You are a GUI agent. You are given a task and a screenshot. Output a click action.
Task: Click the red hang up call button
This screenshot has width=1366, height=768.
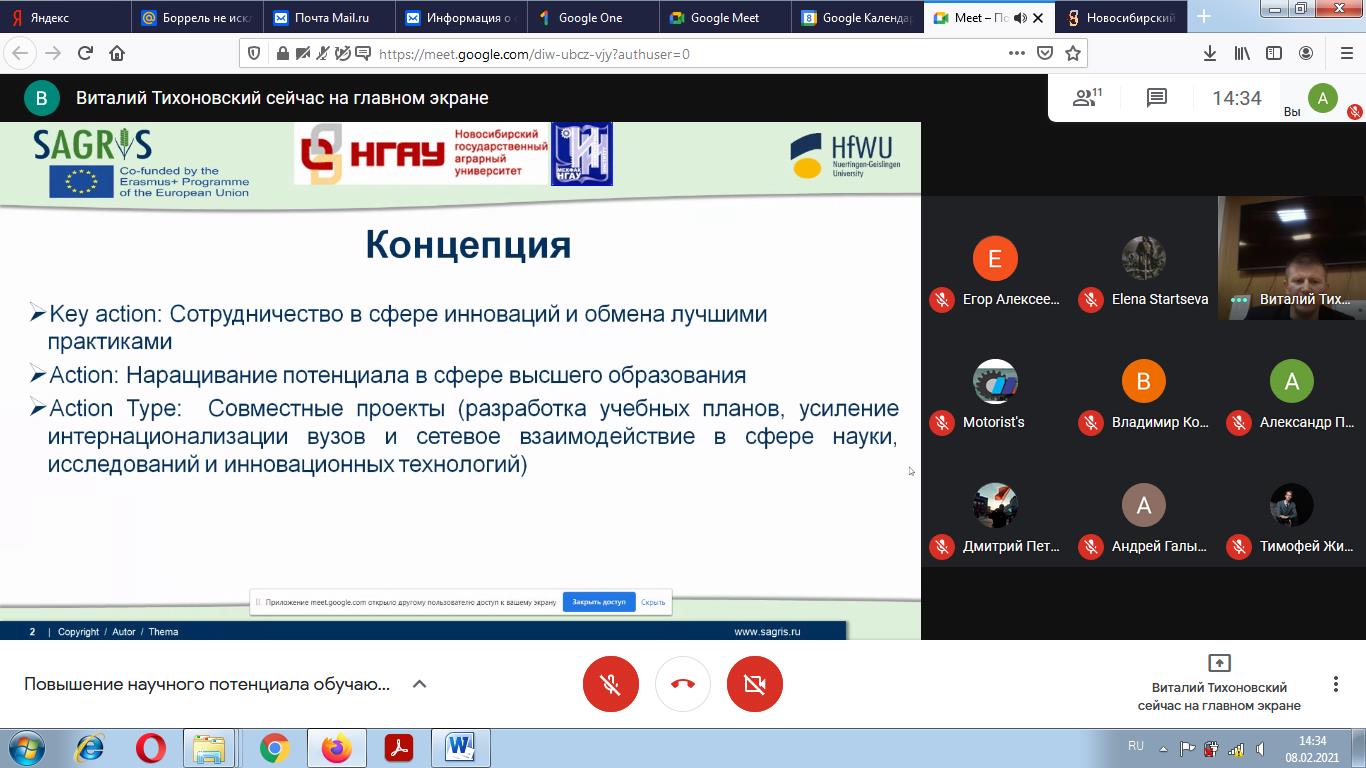pos(683,684)
